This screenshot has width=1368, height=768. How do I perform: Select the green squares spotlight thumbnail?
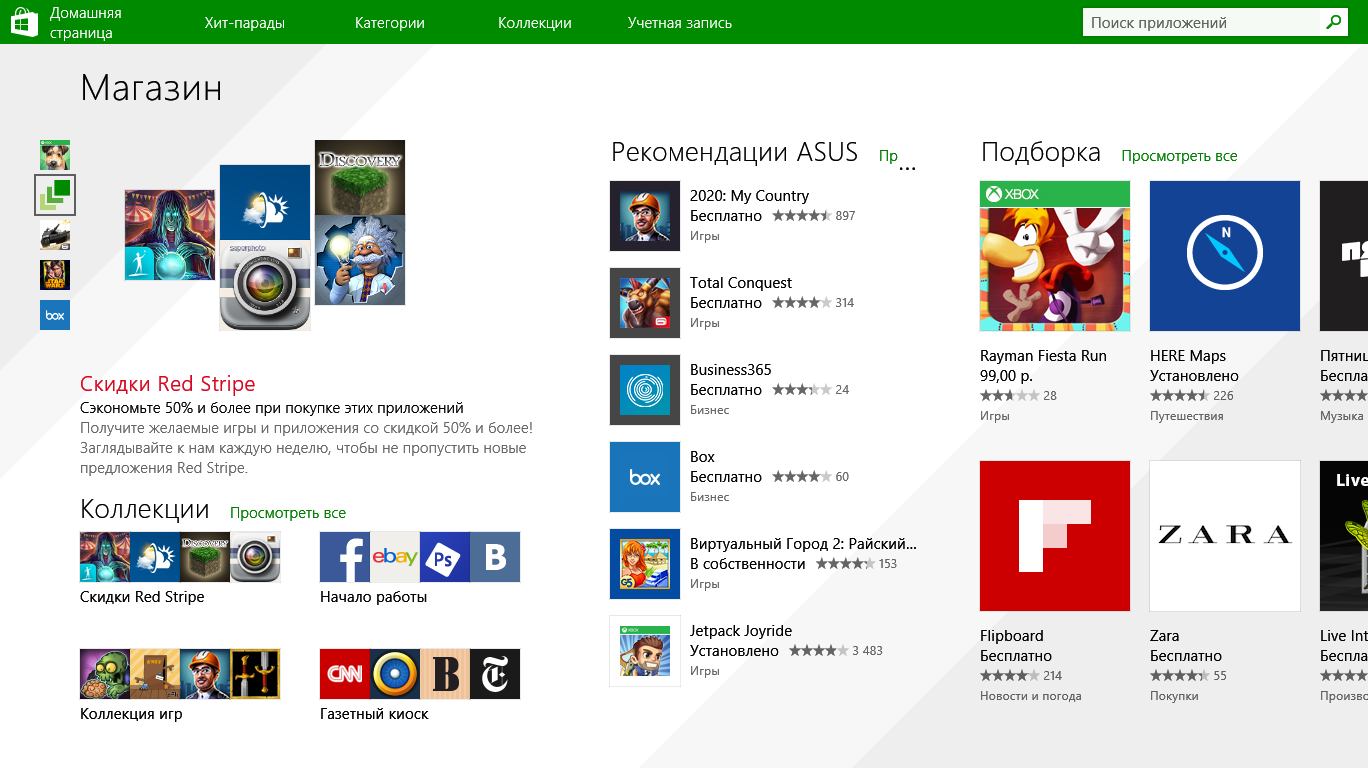coord(55,195)
